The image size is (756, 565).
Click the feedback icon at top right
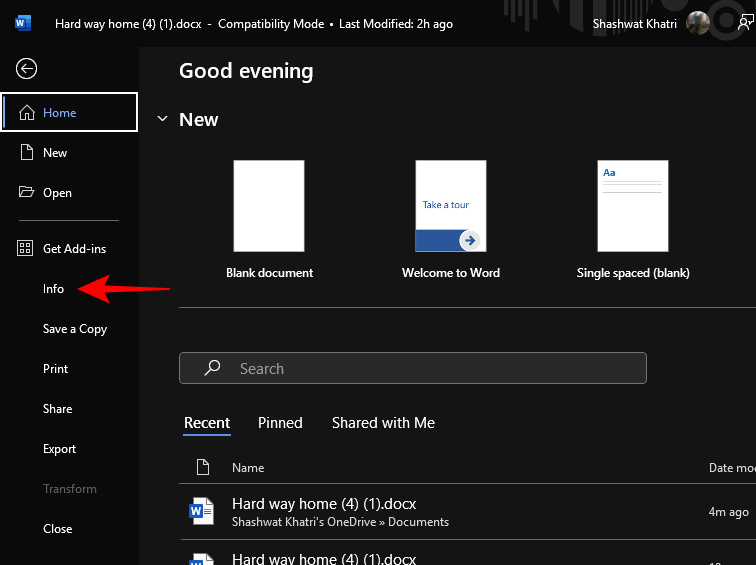[745, 23]
